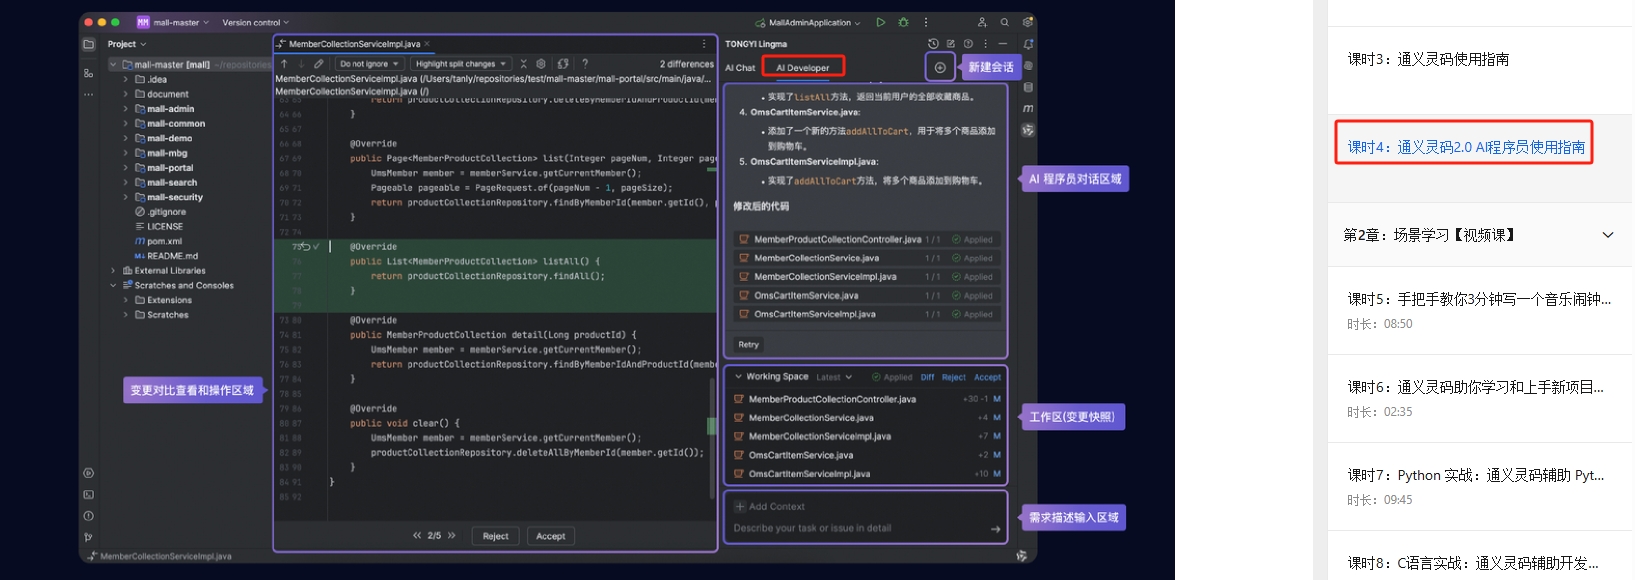
Task: Open the Notifications bell icon
Action: tap(1028, 44)
